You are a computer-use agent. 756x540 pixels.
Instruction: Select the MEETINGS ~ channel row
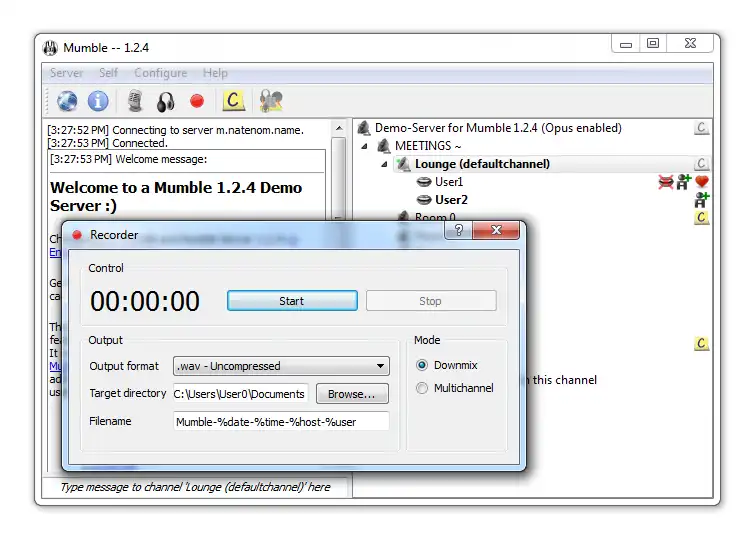pos(428,146)
